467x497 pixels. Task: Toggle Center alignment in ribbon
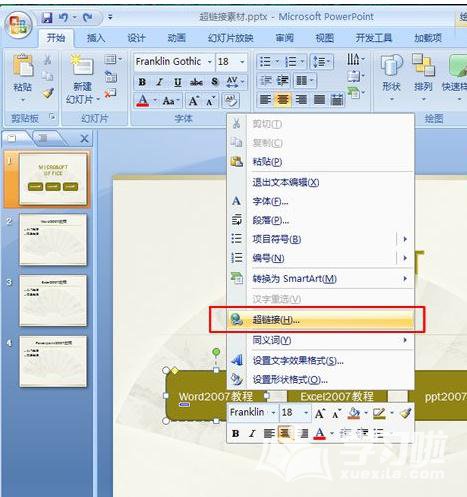(283, 100)
